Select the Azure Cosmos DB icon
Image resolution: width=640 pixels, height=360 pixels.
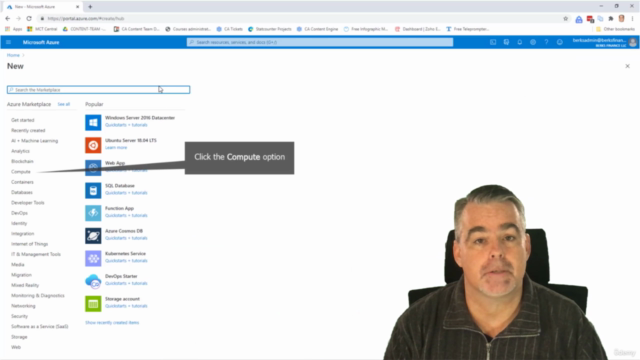pos(93,236)
